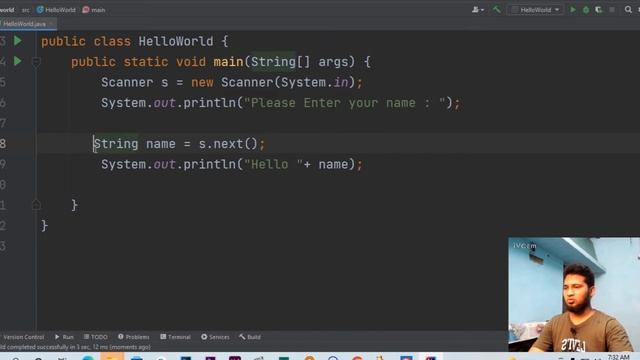Build project using the hammer icon

coord(496,9)
